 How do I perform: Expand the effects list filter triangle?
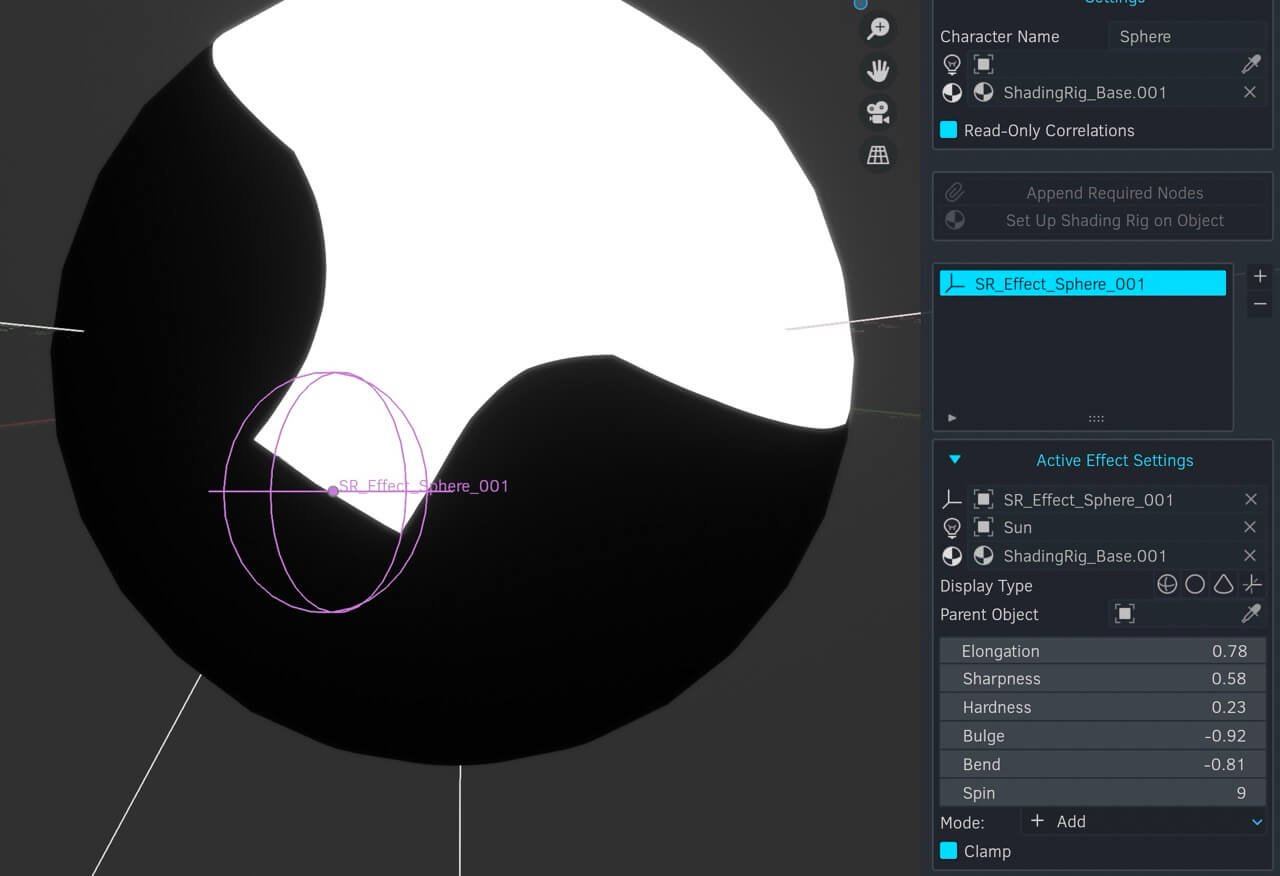pyautogui.click(x=952, y=418)
